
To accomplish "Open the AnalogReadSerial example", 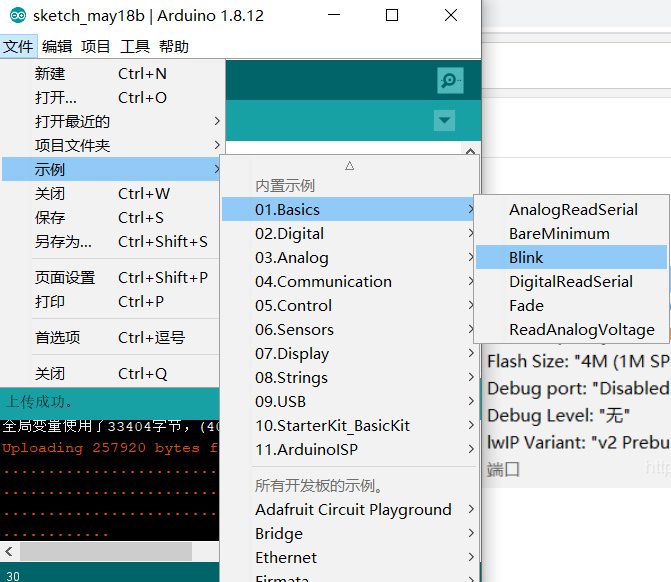I will [x=571, y=210].
